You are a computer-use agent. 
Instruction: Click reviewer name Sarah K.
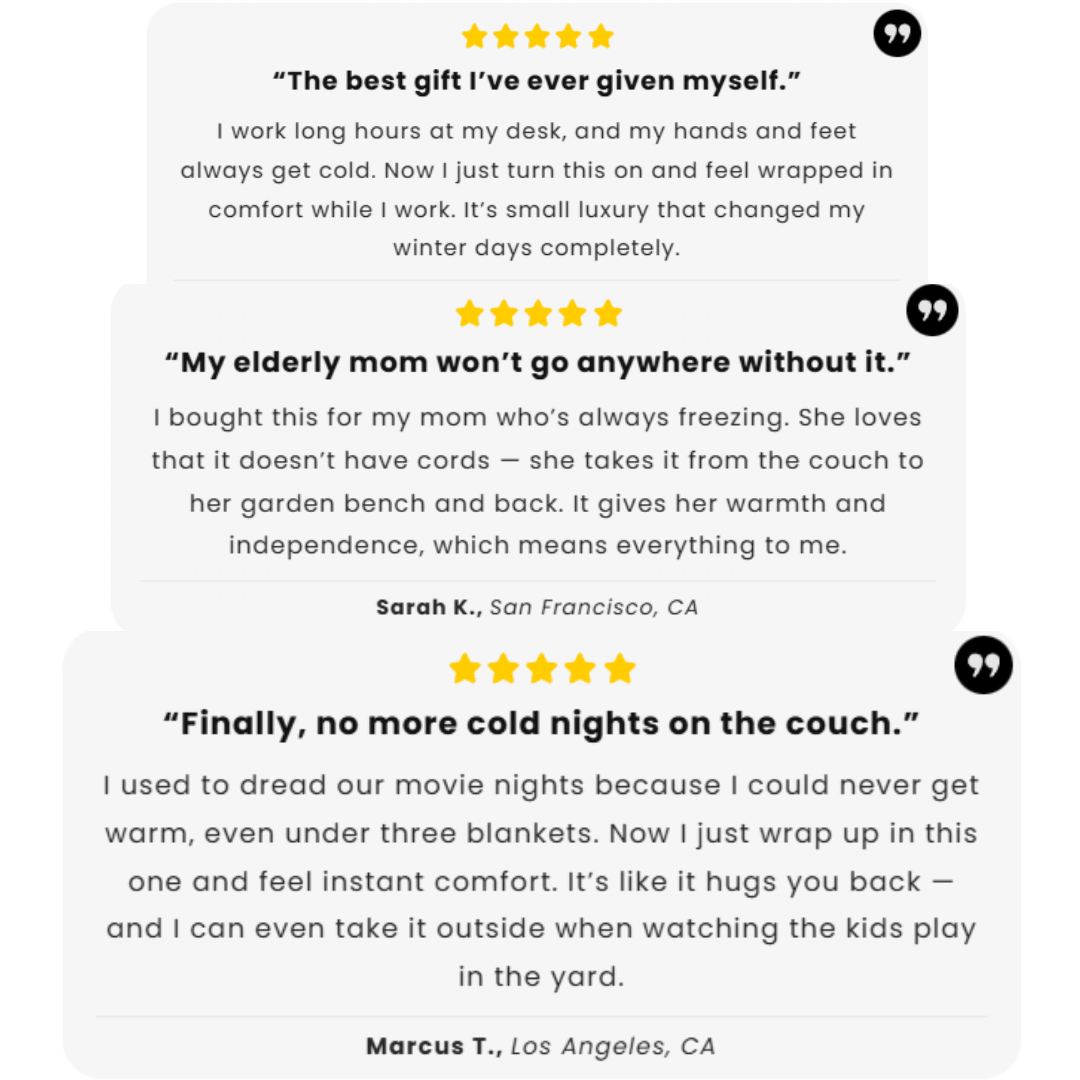coord(428,607)
